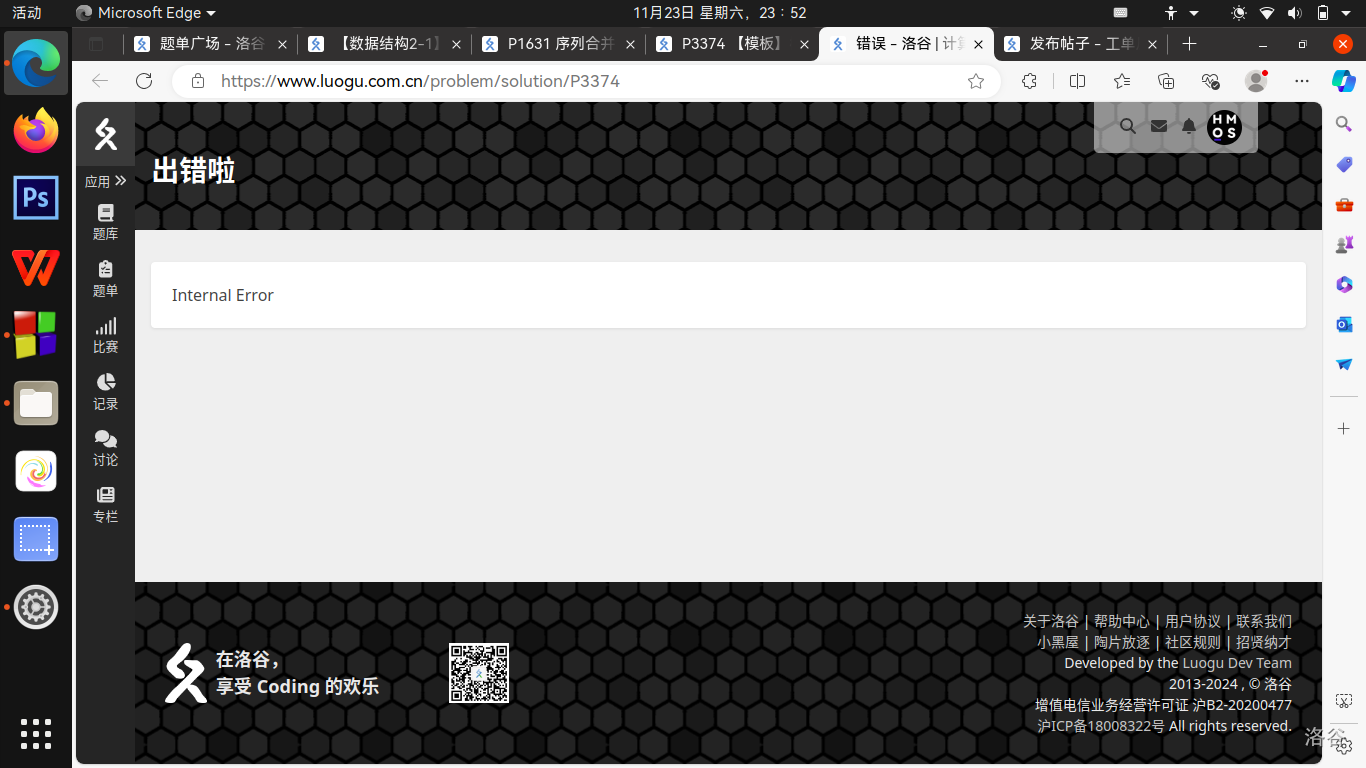The image size is (1366, 768).
Task: Open the 比赛 contest sidebar icon
Action: click(x=105, y=335)
